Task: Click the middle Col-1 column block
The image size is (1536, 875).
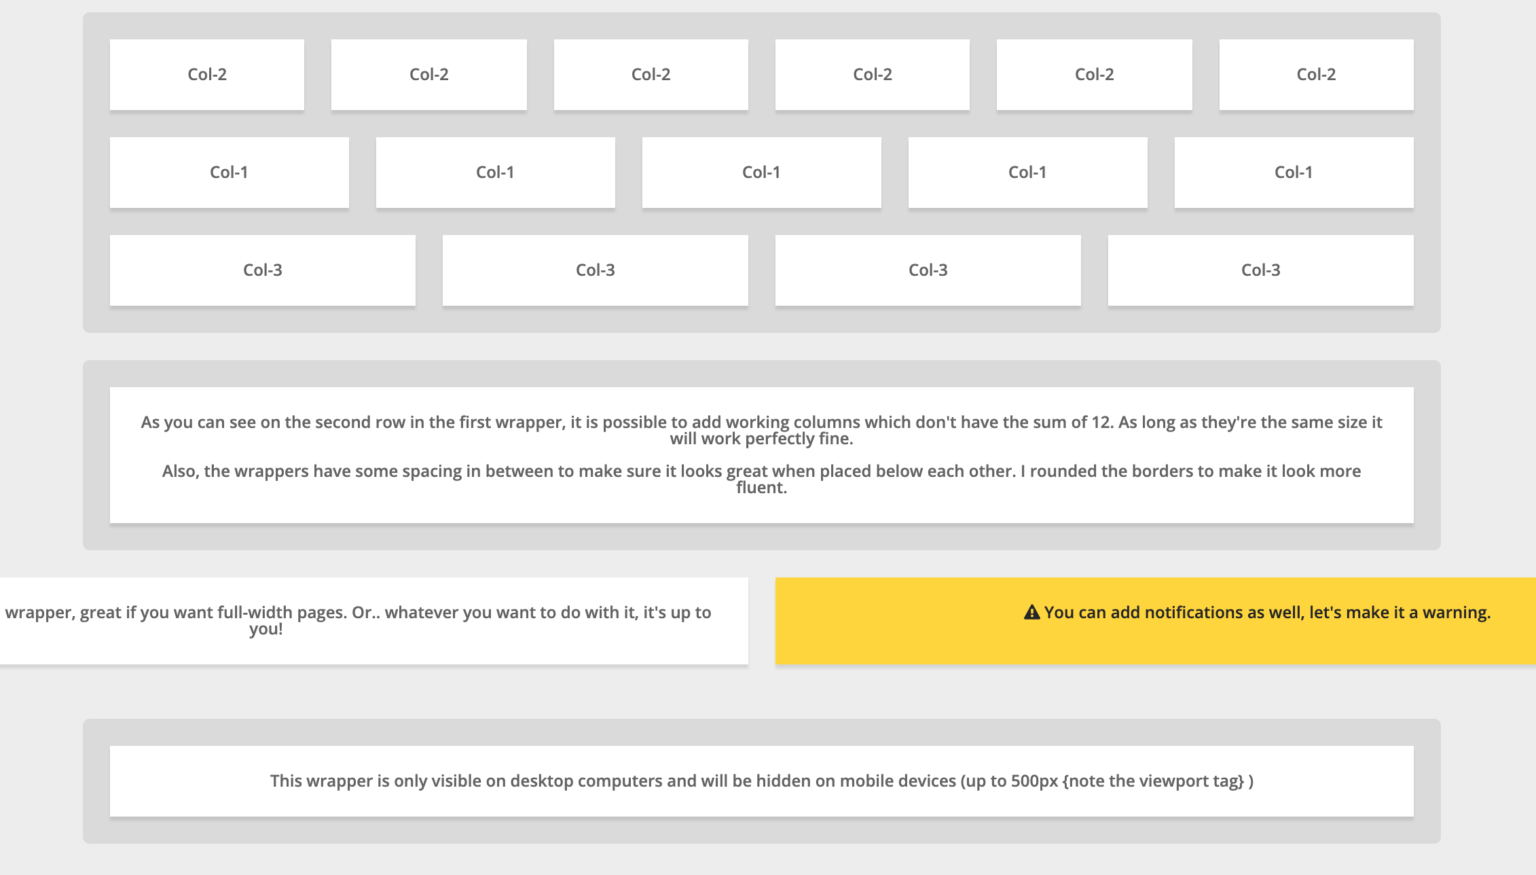Action: click(x=761, y=172)
